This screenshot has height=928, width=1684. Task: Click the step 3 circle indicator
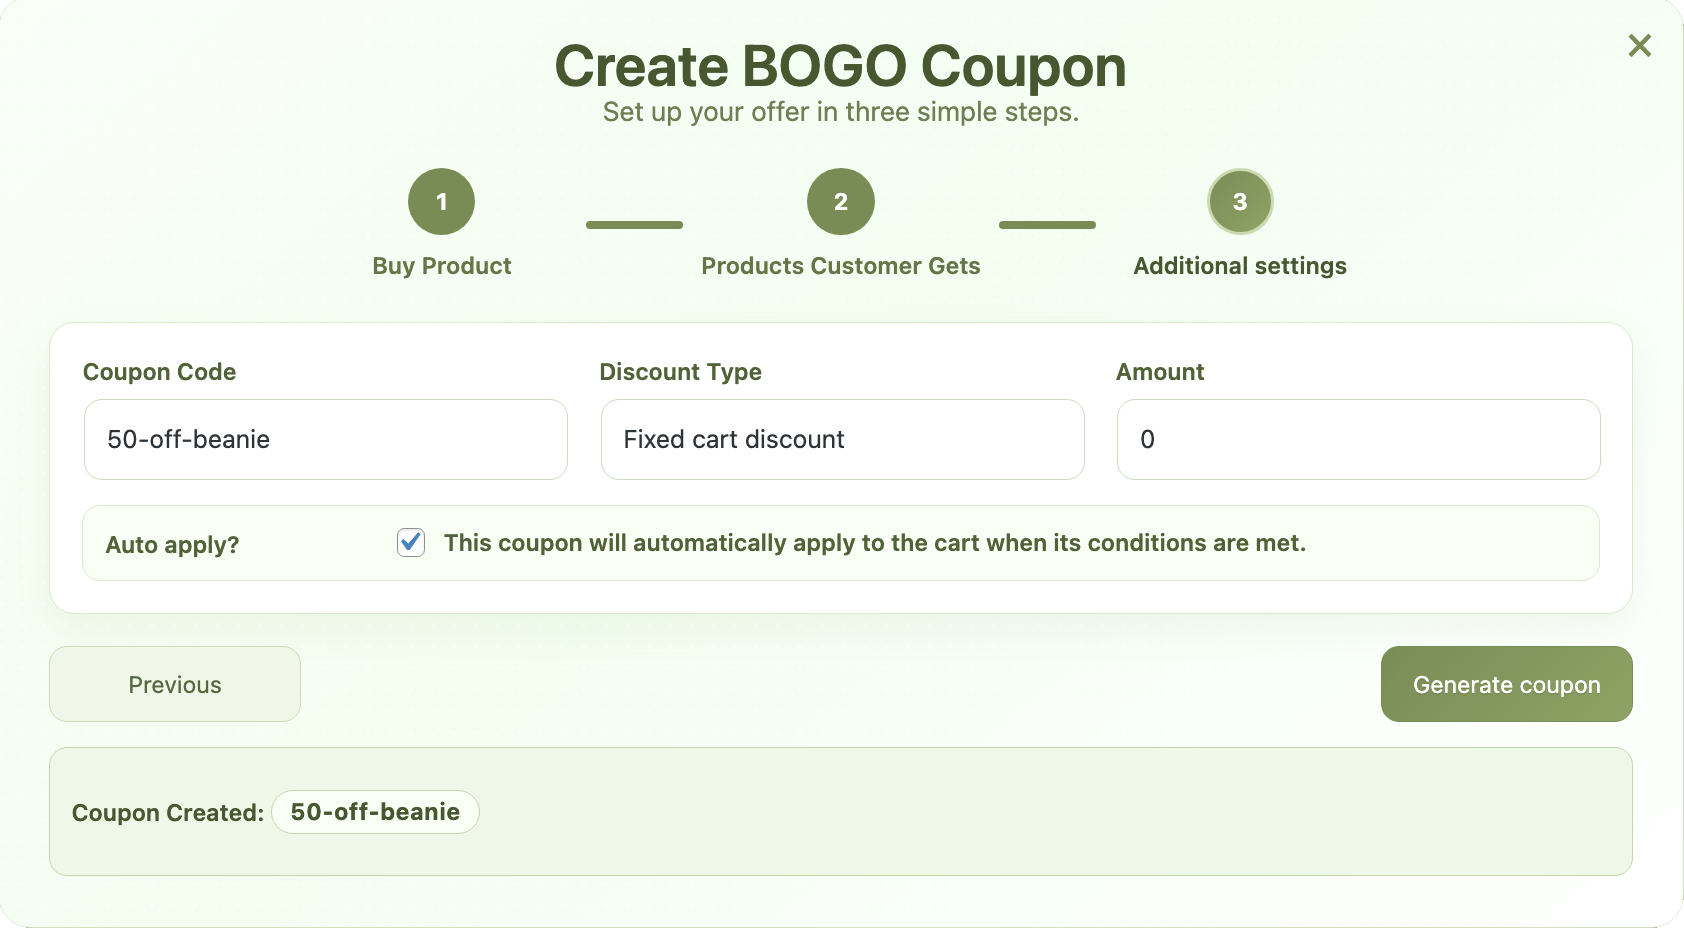point(1239,202)
